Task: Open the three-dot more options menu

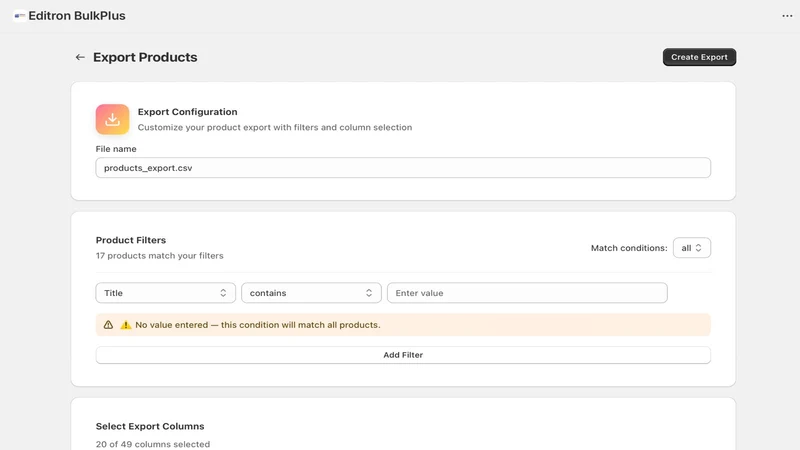Action: point(787,16)
